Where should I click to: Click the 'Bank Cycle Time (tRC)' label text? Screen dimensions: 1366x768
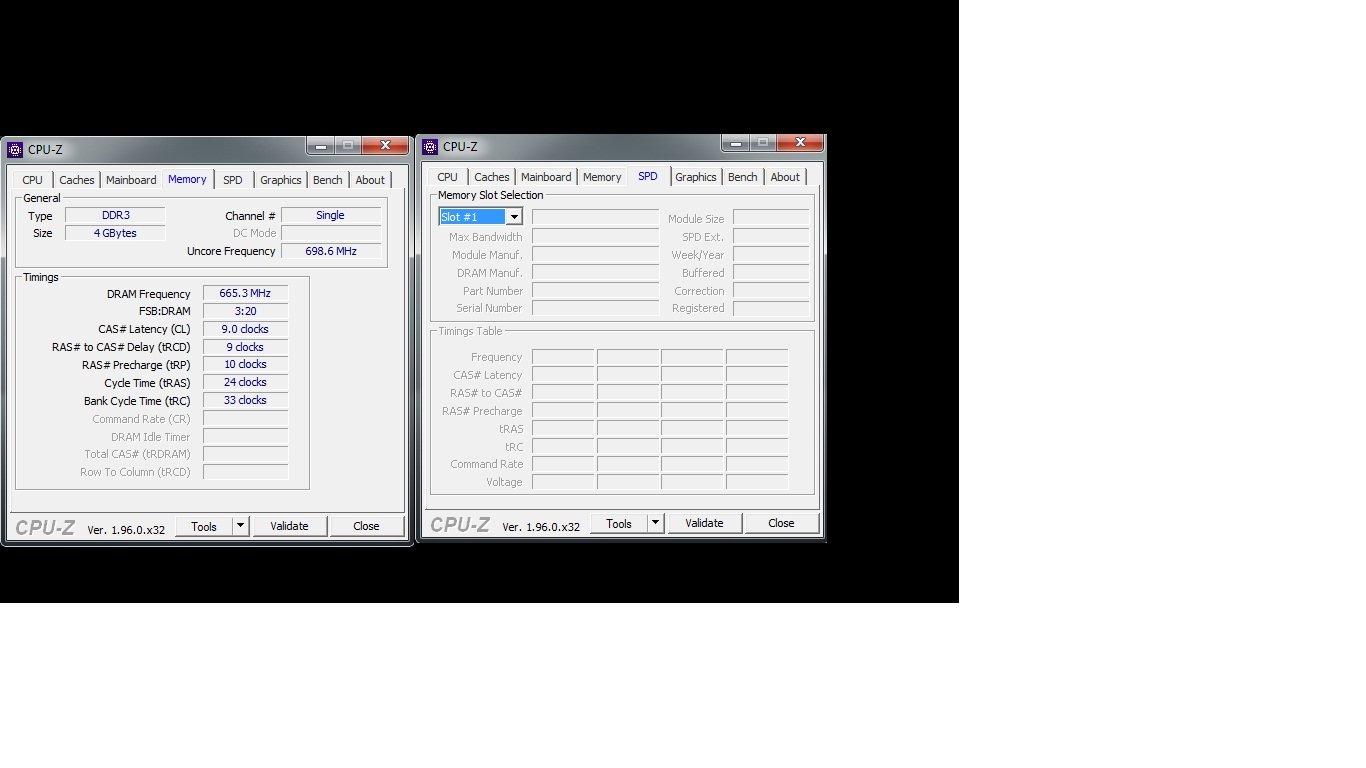[137, 401]
